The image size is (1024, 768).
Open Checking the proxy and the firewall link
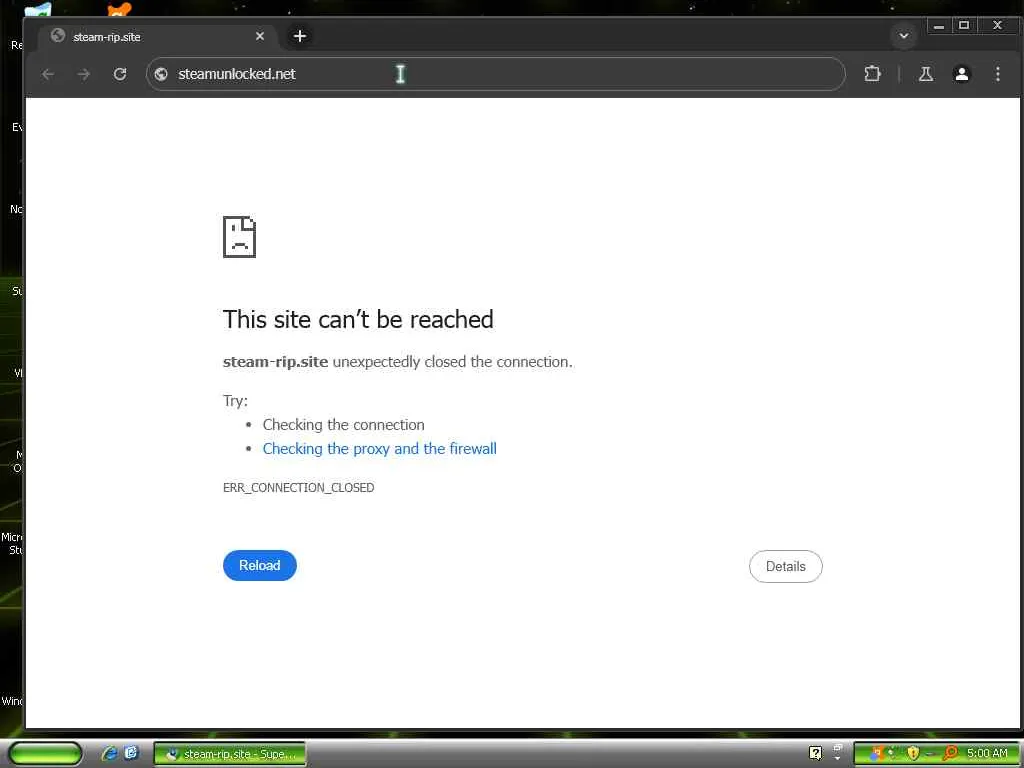[x=379, y=449]
